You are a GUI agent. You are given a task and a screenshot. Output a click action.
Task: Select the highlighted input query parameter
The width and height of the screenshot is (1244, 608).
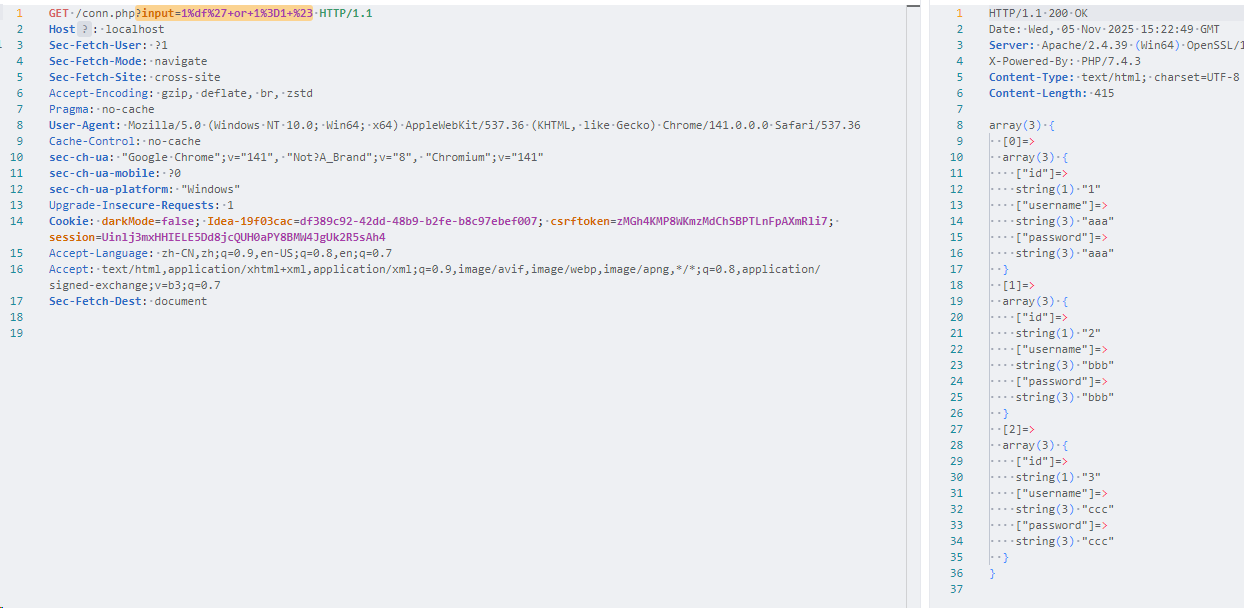(x=224, y=13)
